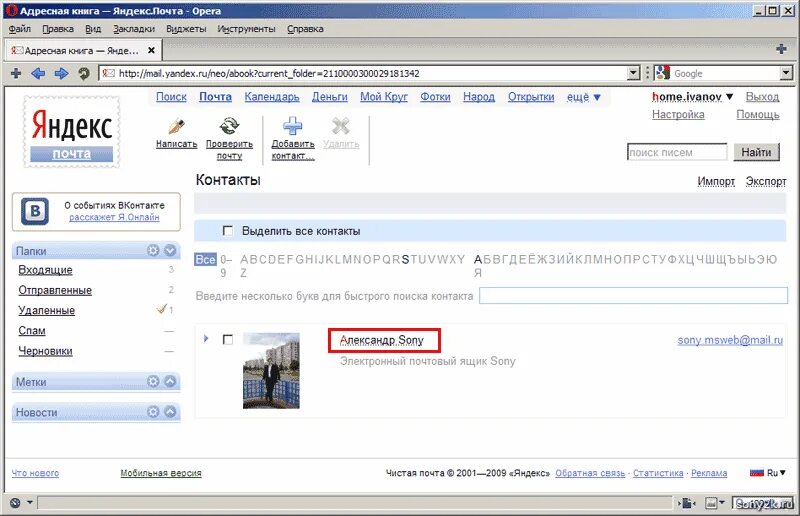
Task: Click the status bar page view icon
Action: tap(687, 504)
